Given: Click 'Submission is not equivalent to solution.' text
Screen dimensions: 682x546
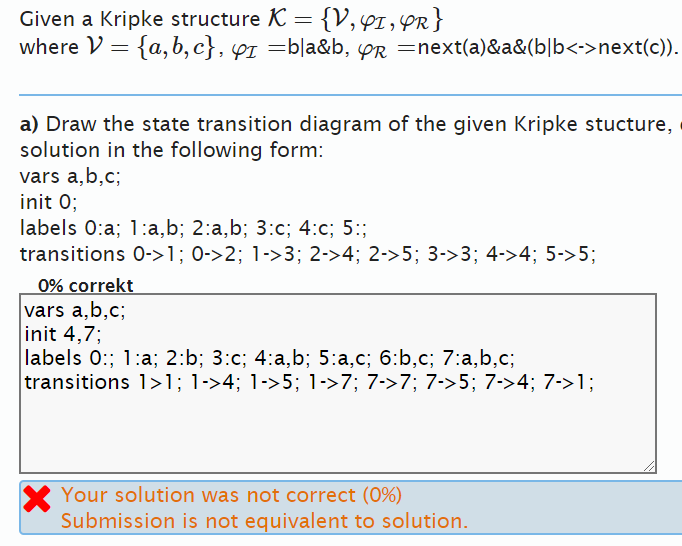Looking at the screenshot, I should (x=264, y=521).
